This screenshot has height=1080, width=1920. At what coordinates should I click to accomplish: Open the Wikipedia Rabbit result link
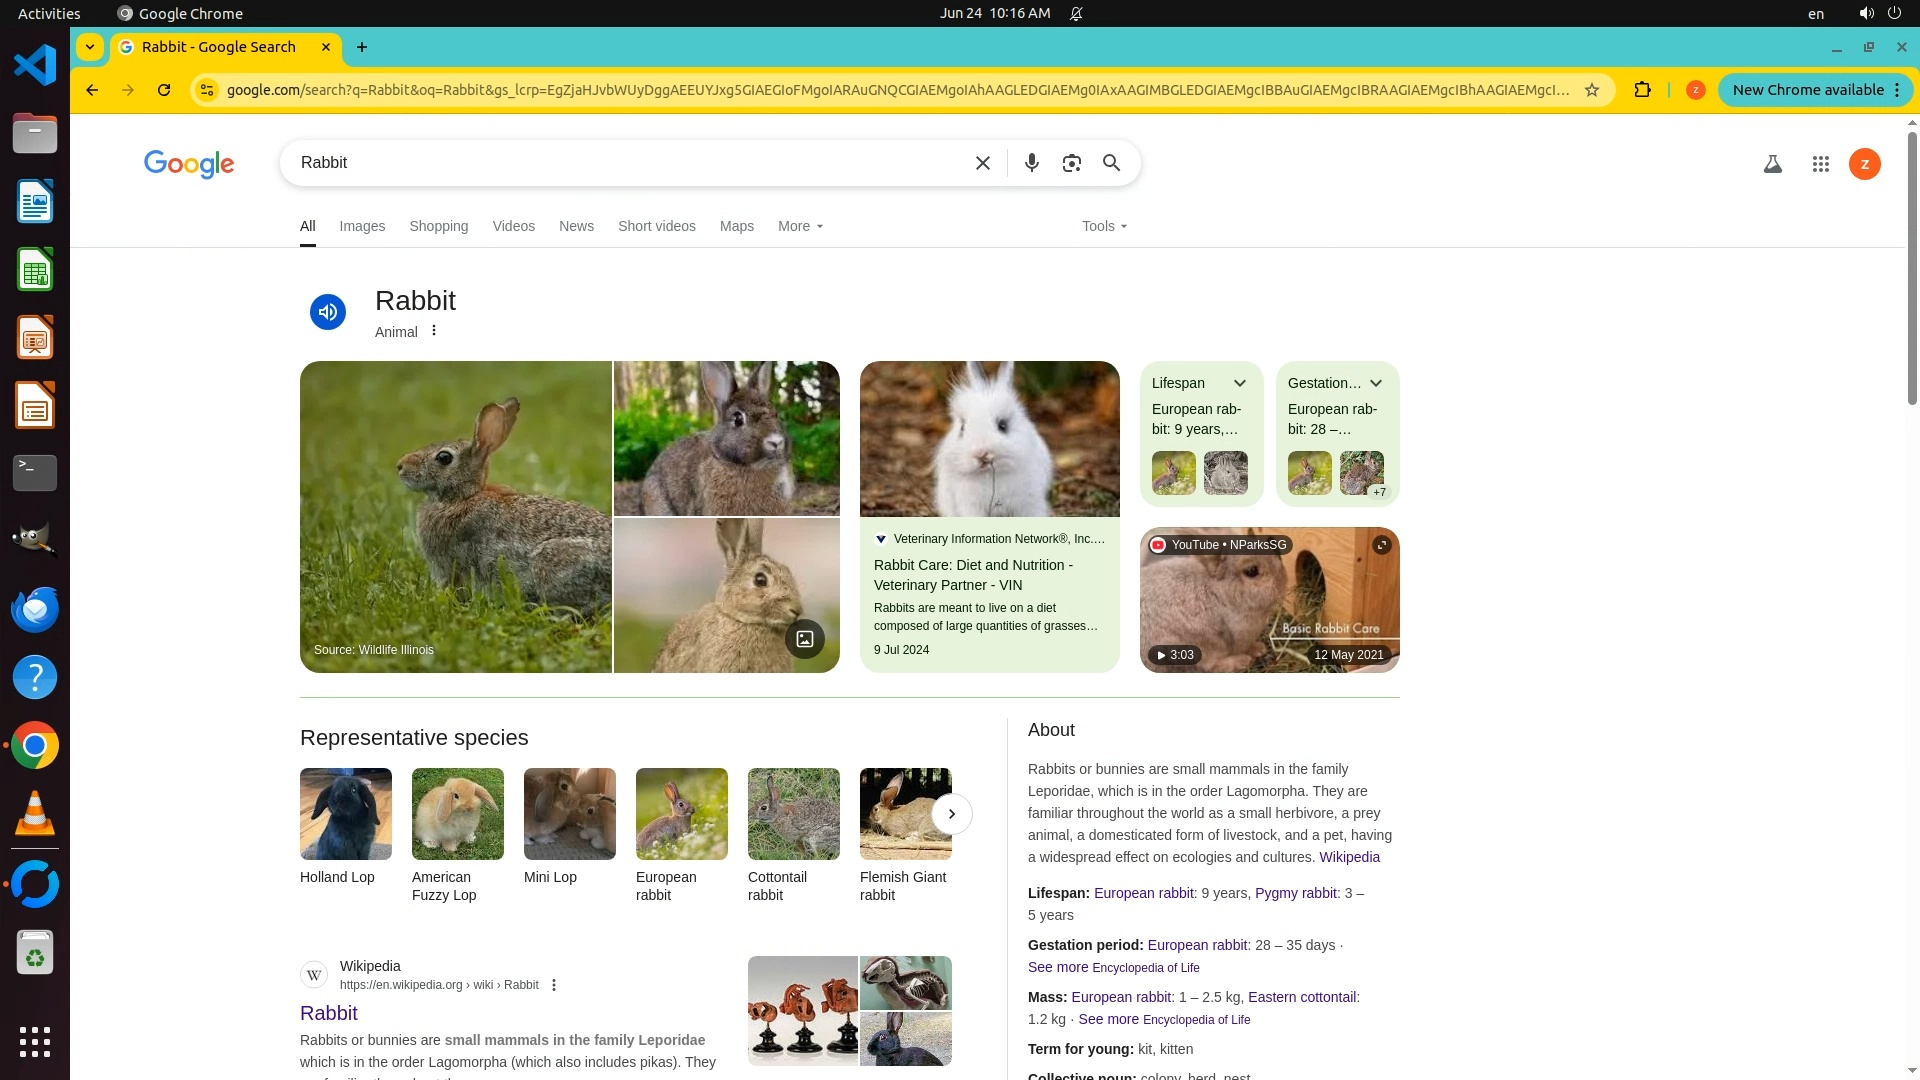point(328,1013)
